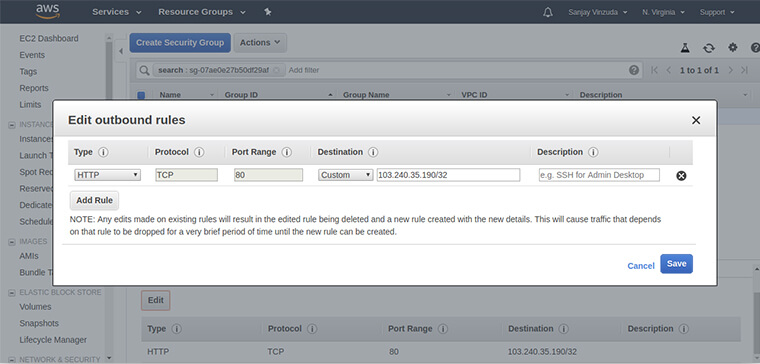The width and height of the screenshot is (760, 364).
Task: Go to previous page of results
Action: point(668,70)
